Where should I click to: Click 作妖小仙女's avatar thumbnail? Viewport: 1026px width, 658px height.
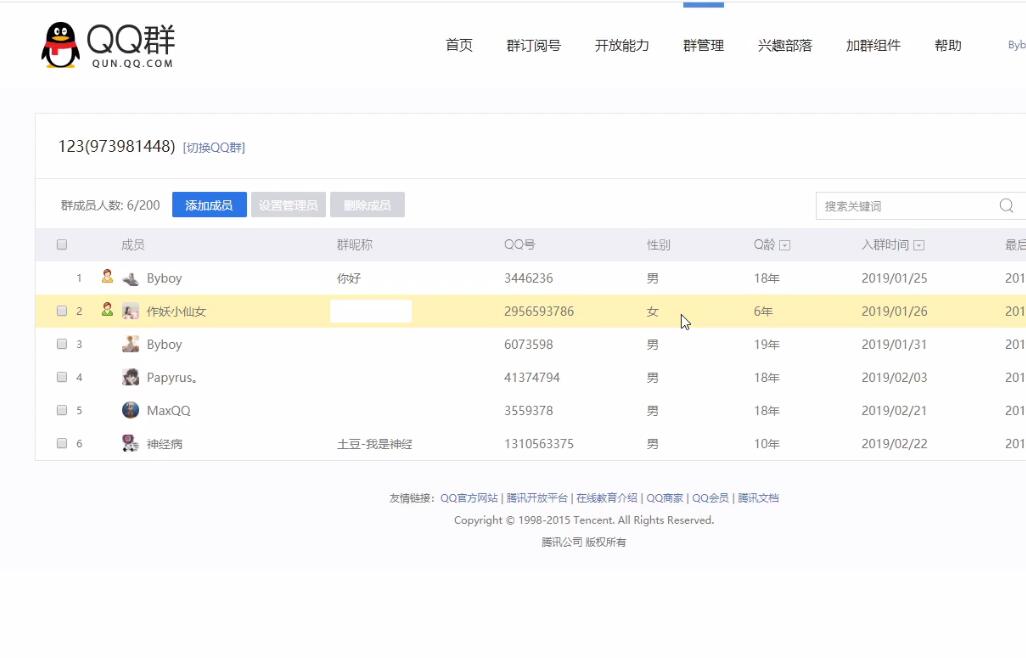[130, 311]
